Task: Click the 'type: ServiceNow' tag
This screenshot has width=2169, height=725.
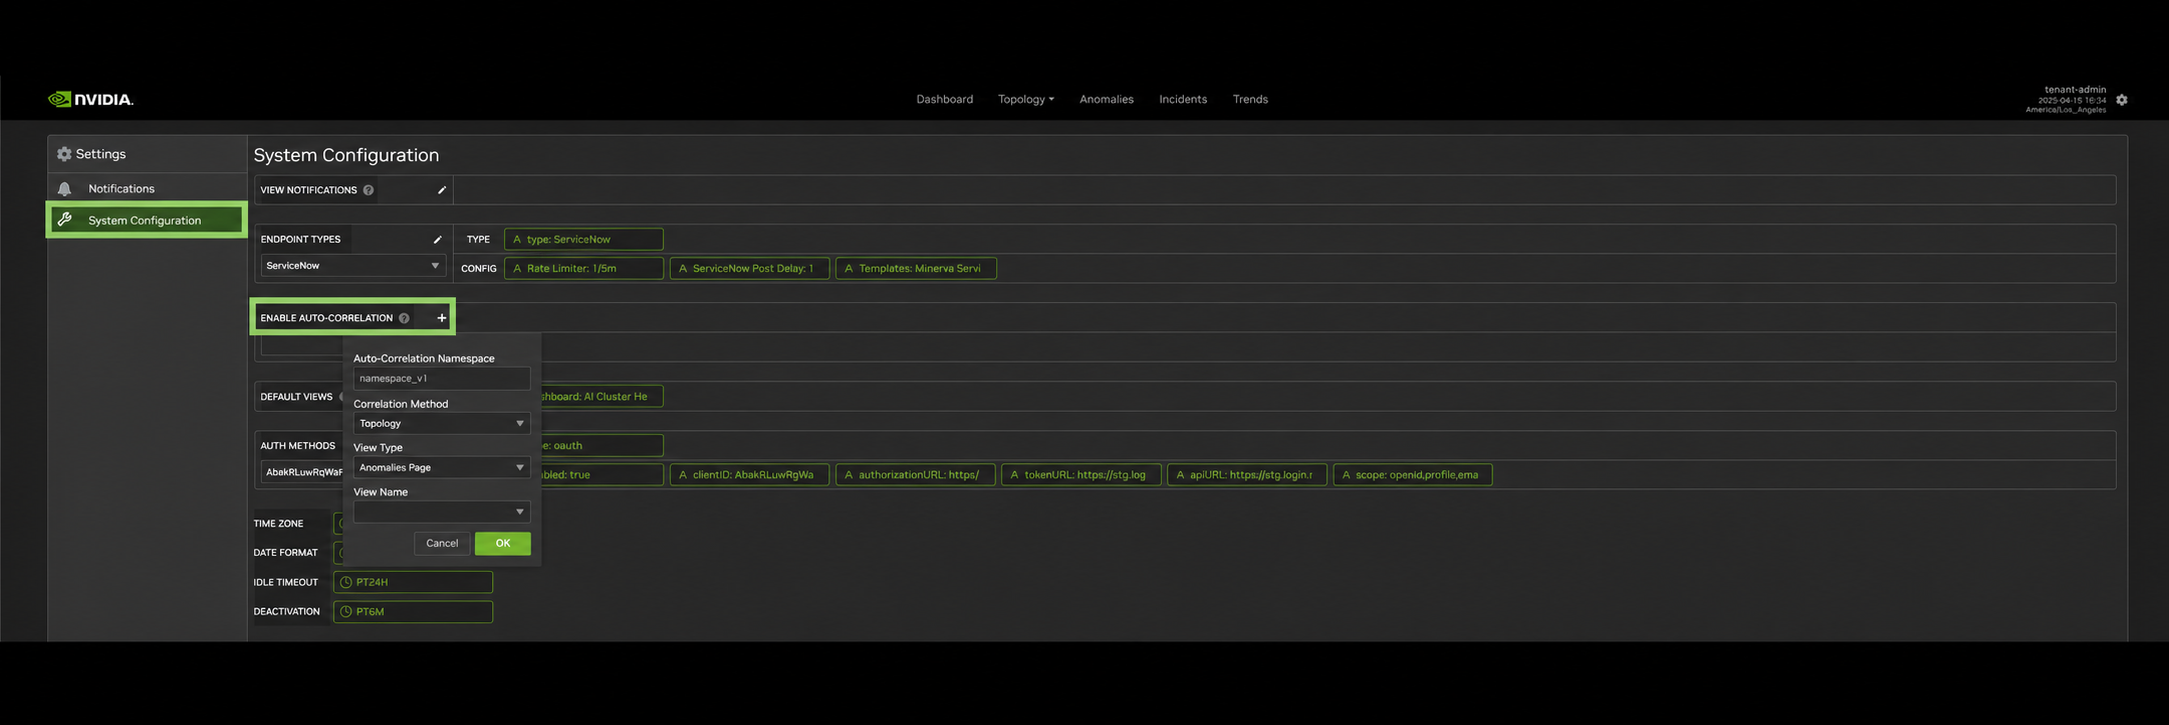Action: coord(584,240)
